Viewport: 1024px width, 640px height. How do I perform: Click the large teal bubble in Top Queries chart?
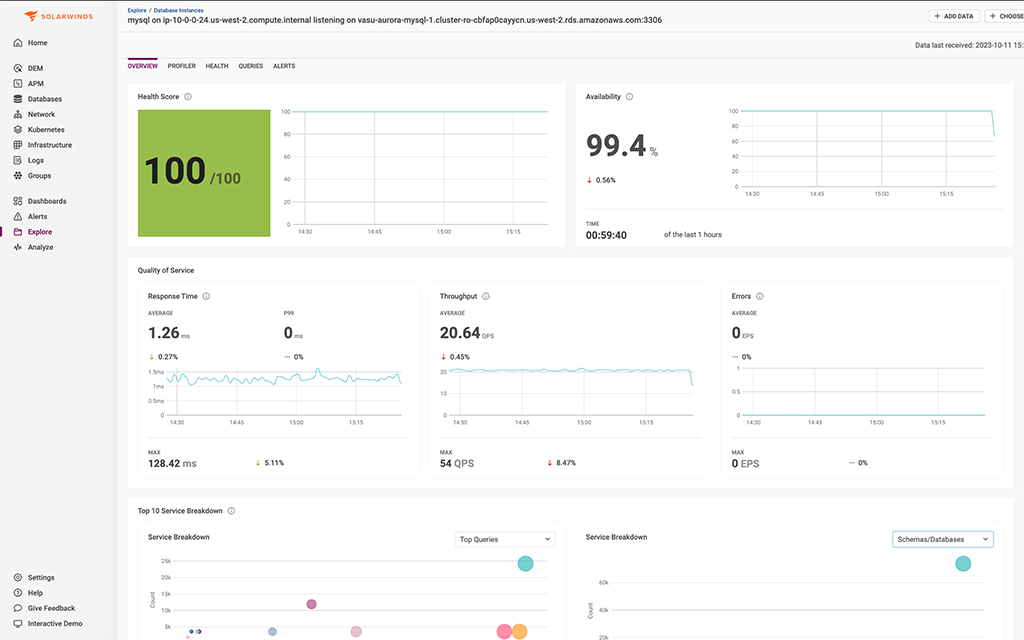click(x=525, y=564)
